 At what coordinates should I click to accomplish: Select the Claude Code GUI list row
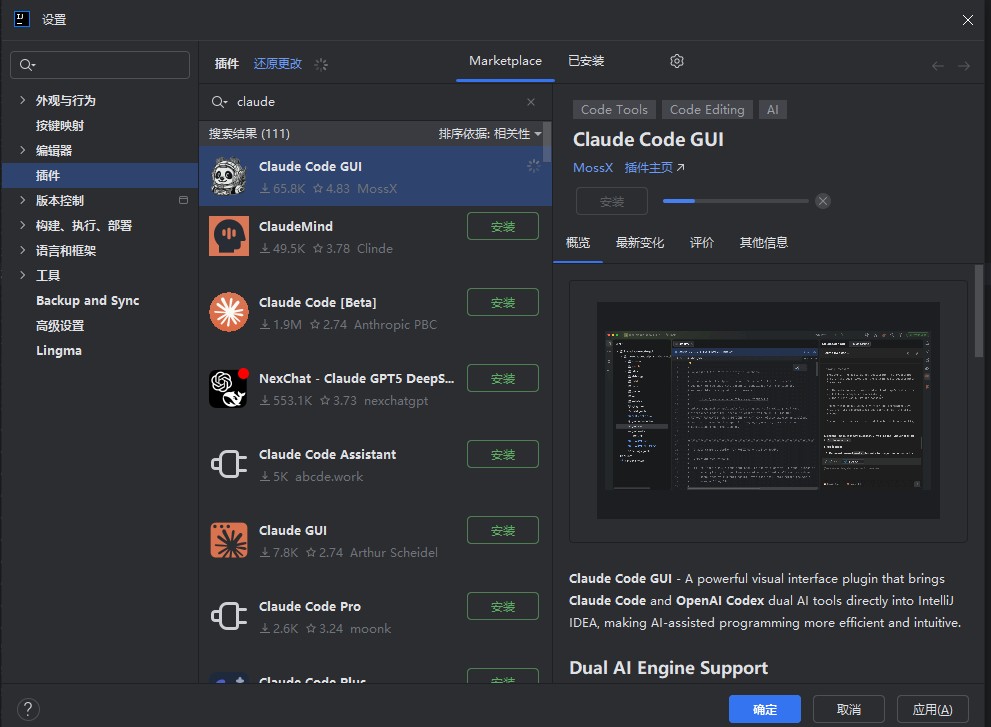[375, 176]
